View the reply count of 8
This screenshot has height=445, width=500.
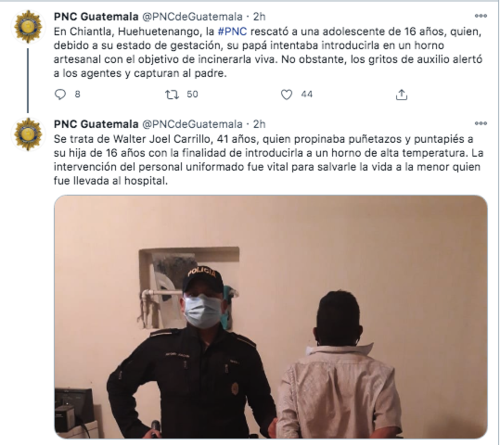77,94
